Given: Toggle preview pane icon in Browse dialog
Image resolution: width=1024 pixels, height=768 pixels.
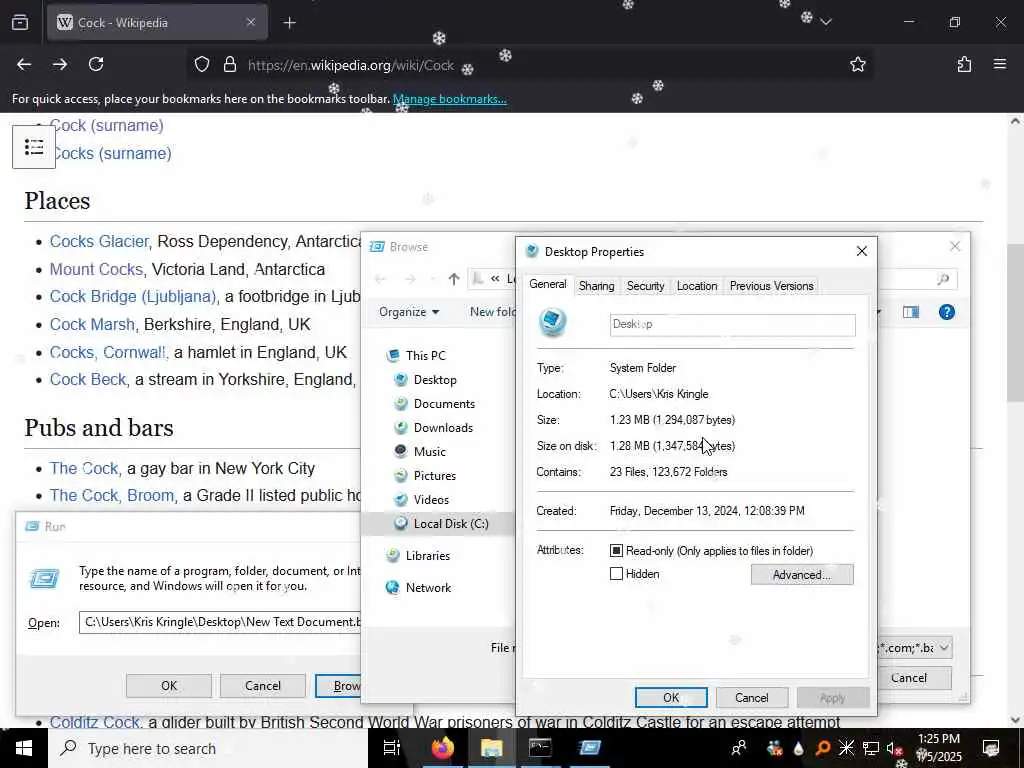Looking at the screenshot, I should click(911, 312).
